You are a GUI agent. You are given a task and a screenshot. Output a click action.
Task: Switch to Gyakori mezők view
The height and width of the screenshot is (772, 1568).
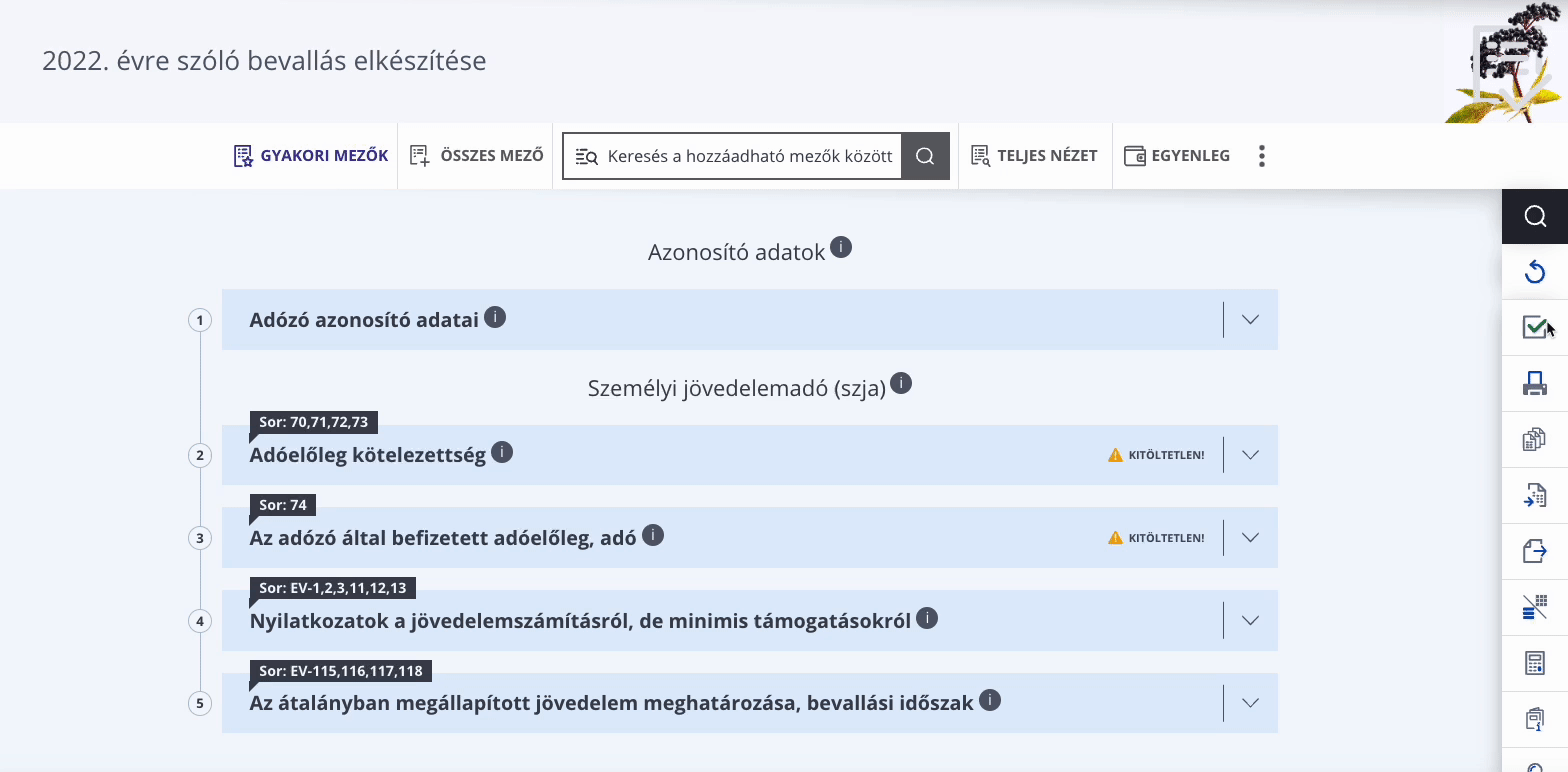tap(311, 156)
